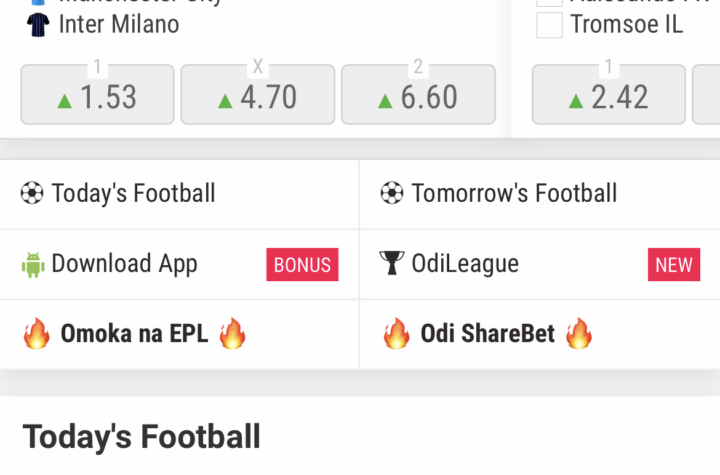Image resolution: width=720 pixels, height=475 pixels.
Task: Tap the green Android robot icon
Action: 33,265
